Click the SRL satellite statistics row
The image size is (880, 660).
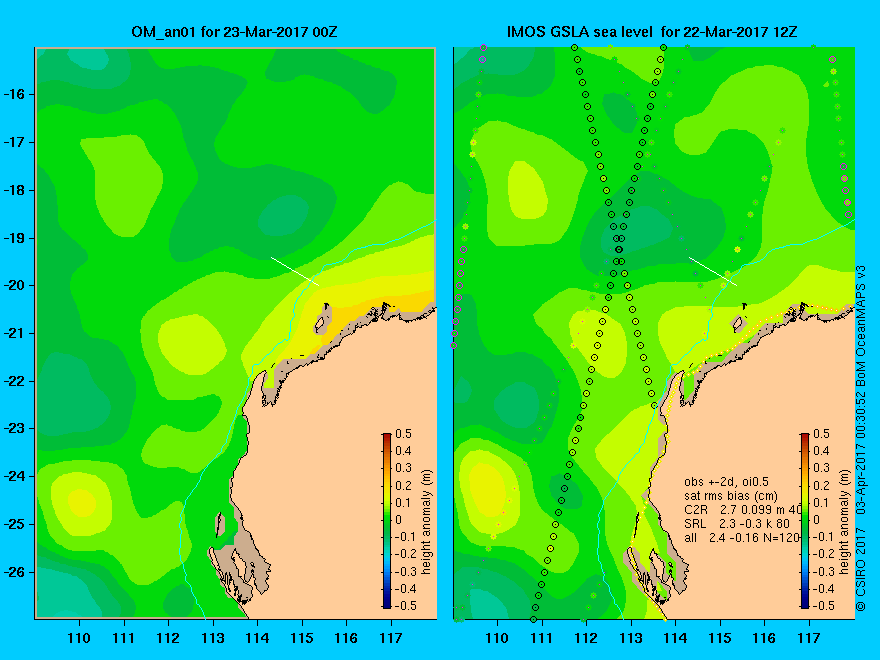[736, 524]
